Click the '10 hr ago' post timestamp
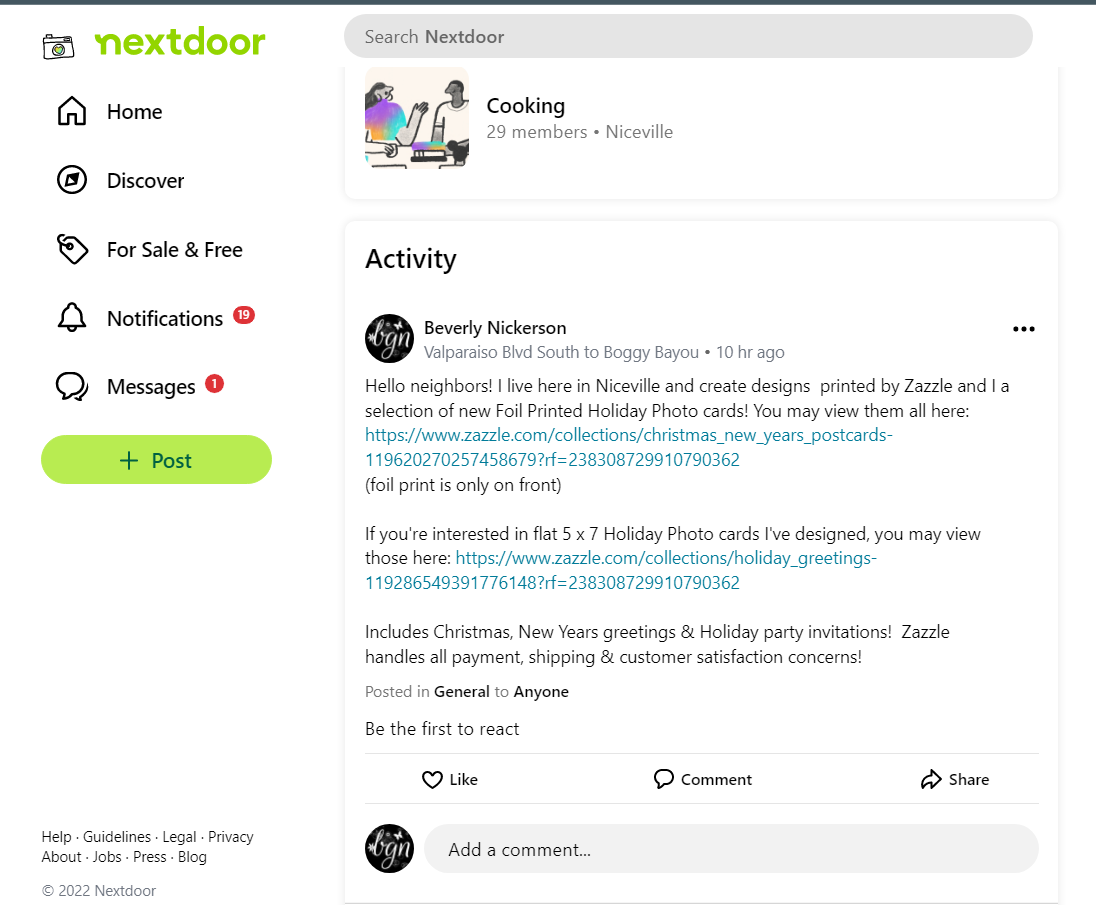 tap(750, 352)
